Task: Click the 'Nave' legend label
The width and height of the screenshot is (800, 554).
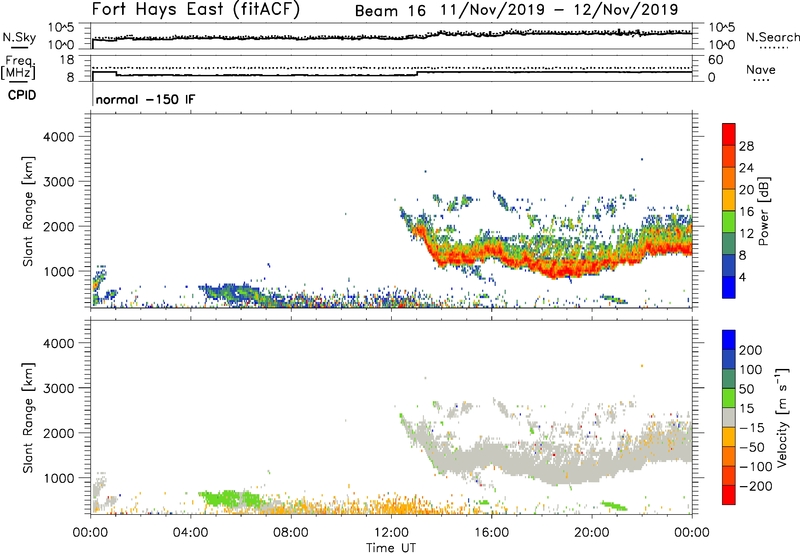Action: click(x=761, y=70)
